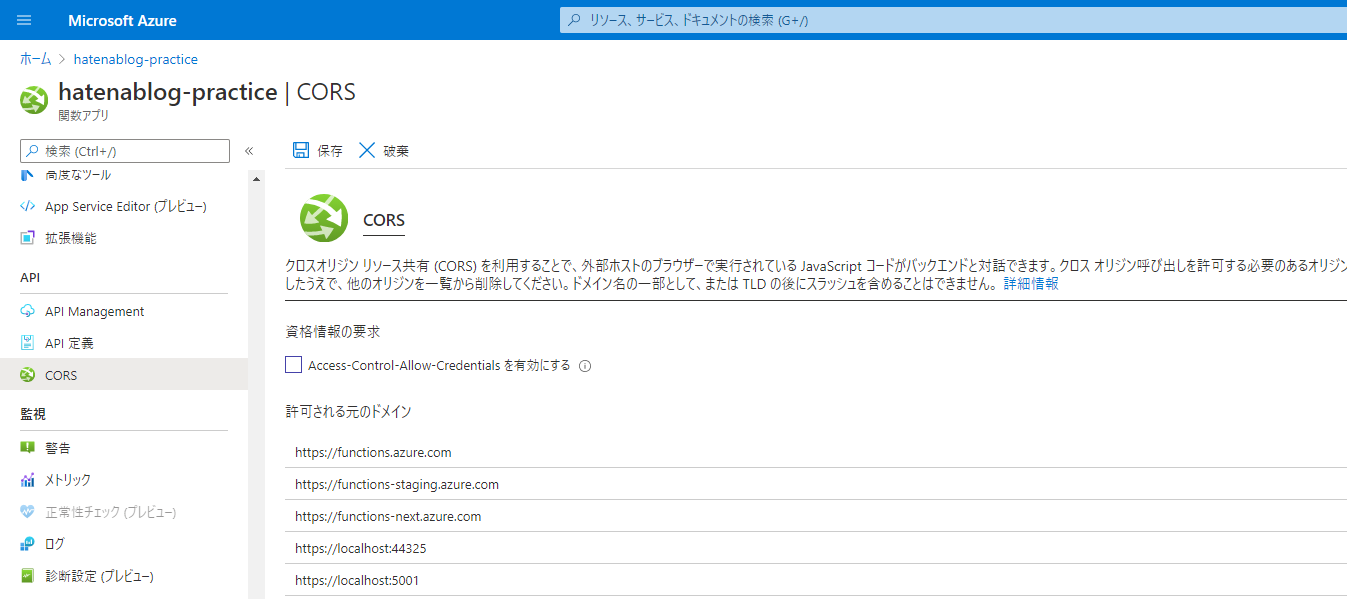Click the ログ logs icon

(x=27, y=544)
